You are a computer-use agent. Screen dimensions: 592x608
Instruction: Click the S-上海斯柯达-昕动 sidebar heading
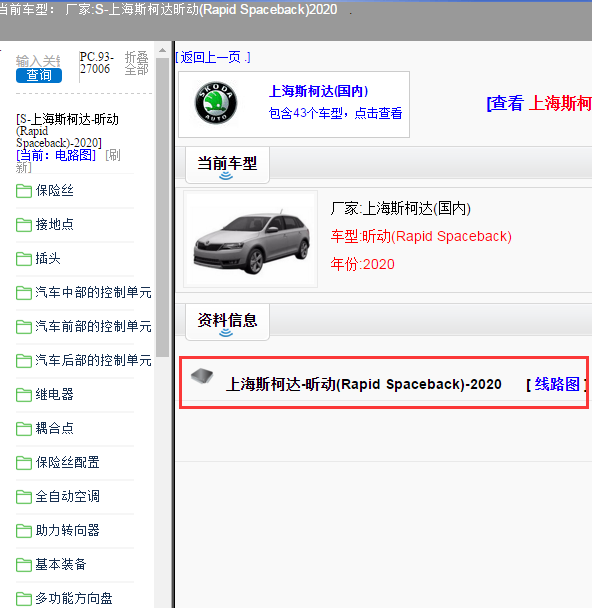67,131
